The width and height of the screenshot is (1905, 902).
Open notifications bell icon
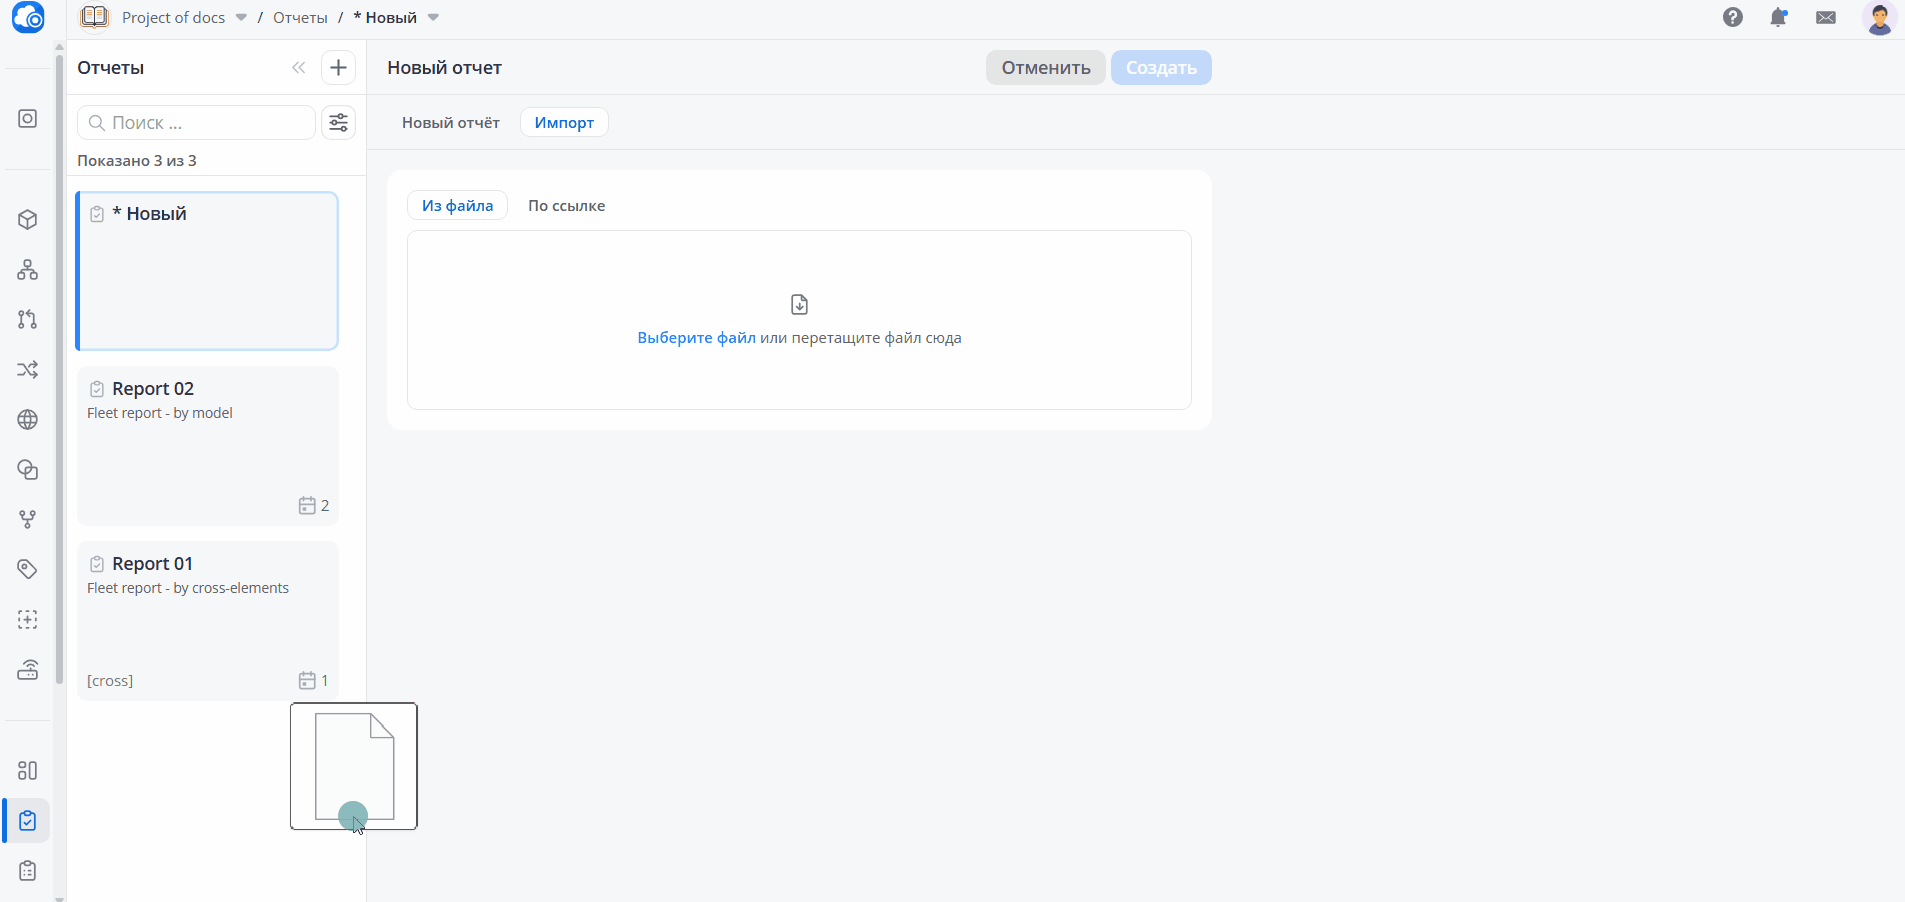(x=1779, y=17)
